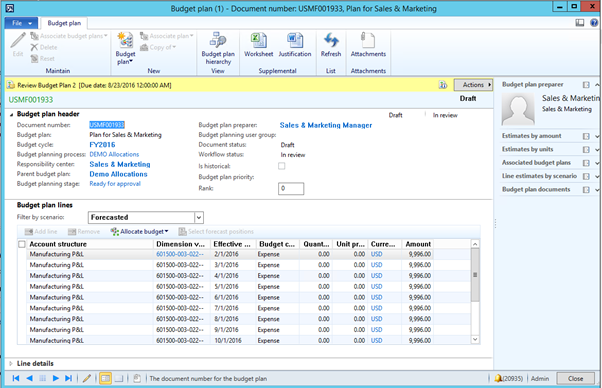Click the Edit pencil icon in Maintain group
Image resolution: width=602 pixels, height=388 pixels.
[x=18, y=41]
